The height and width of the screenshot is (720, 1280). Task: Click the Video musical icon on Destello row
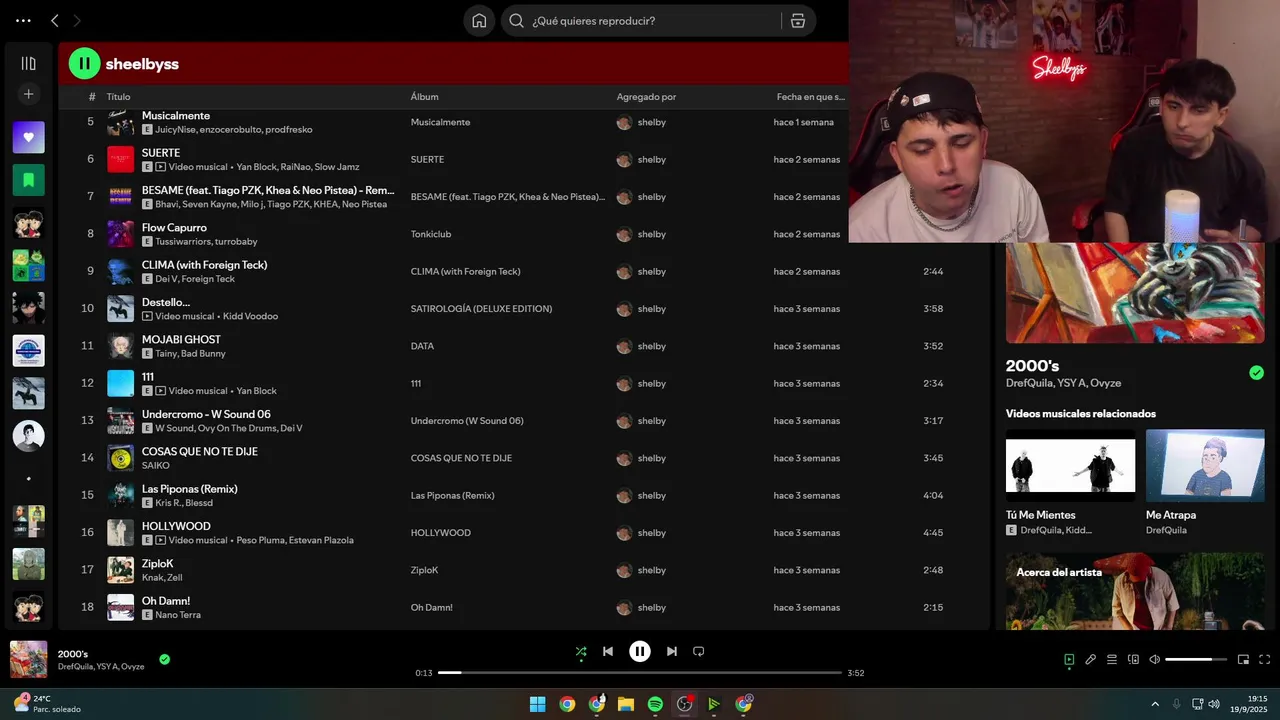click(x=147, y=316)
